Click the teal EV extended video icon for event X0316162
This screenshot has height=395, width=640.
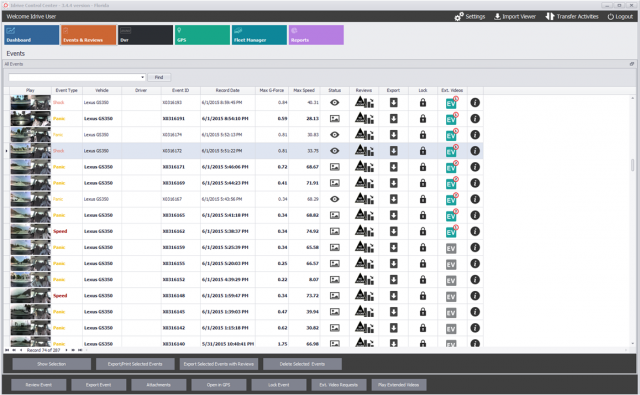[x=452, y=231]
